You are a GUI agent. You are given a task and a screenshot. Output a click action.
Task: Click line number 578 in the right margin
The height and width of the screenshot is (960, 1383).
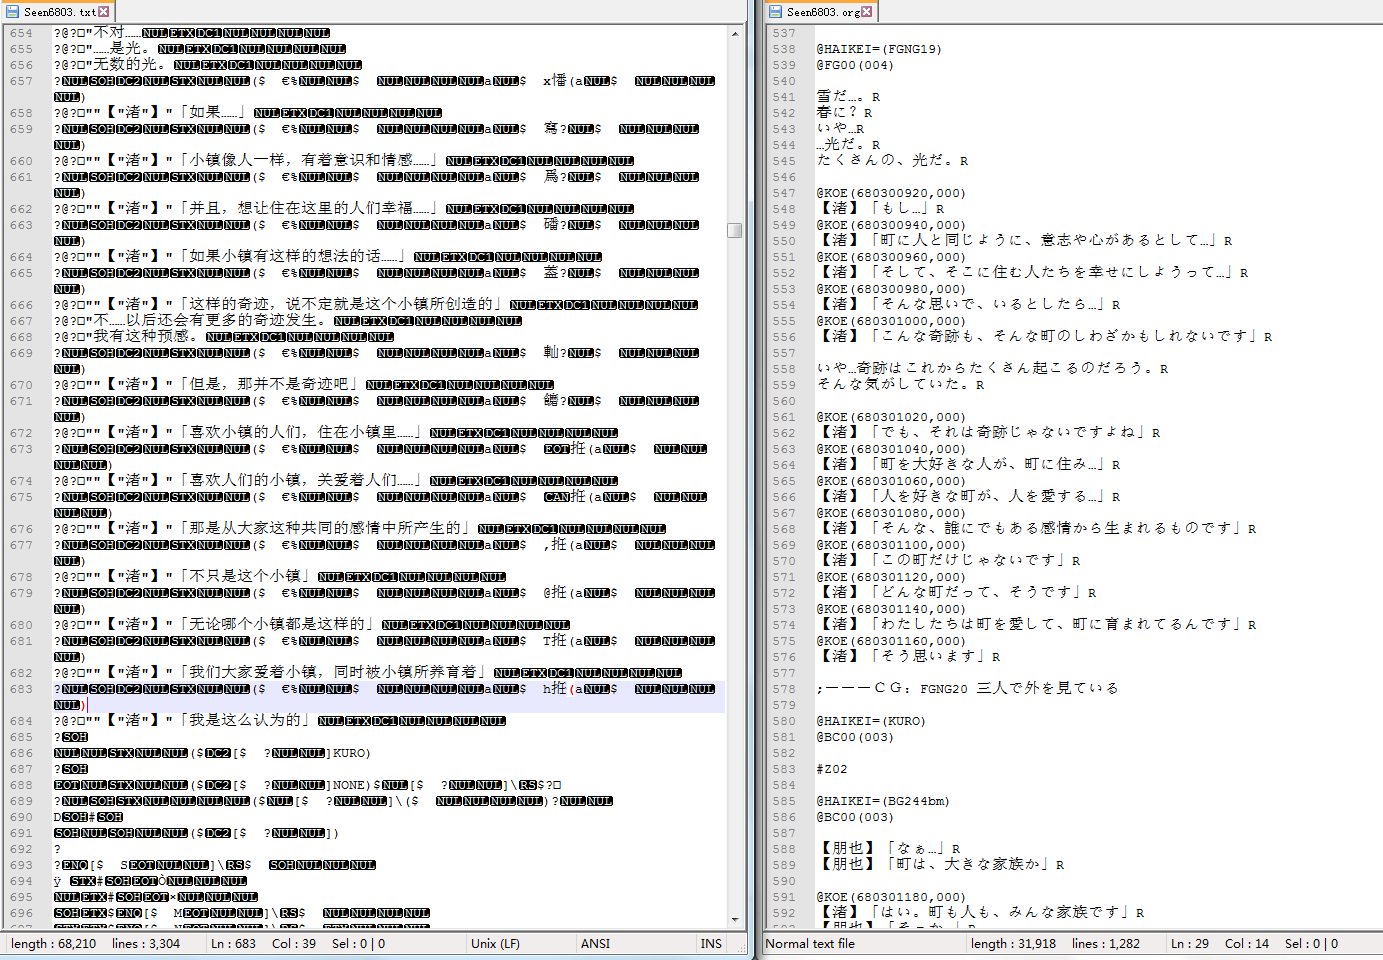coord(784,689)
